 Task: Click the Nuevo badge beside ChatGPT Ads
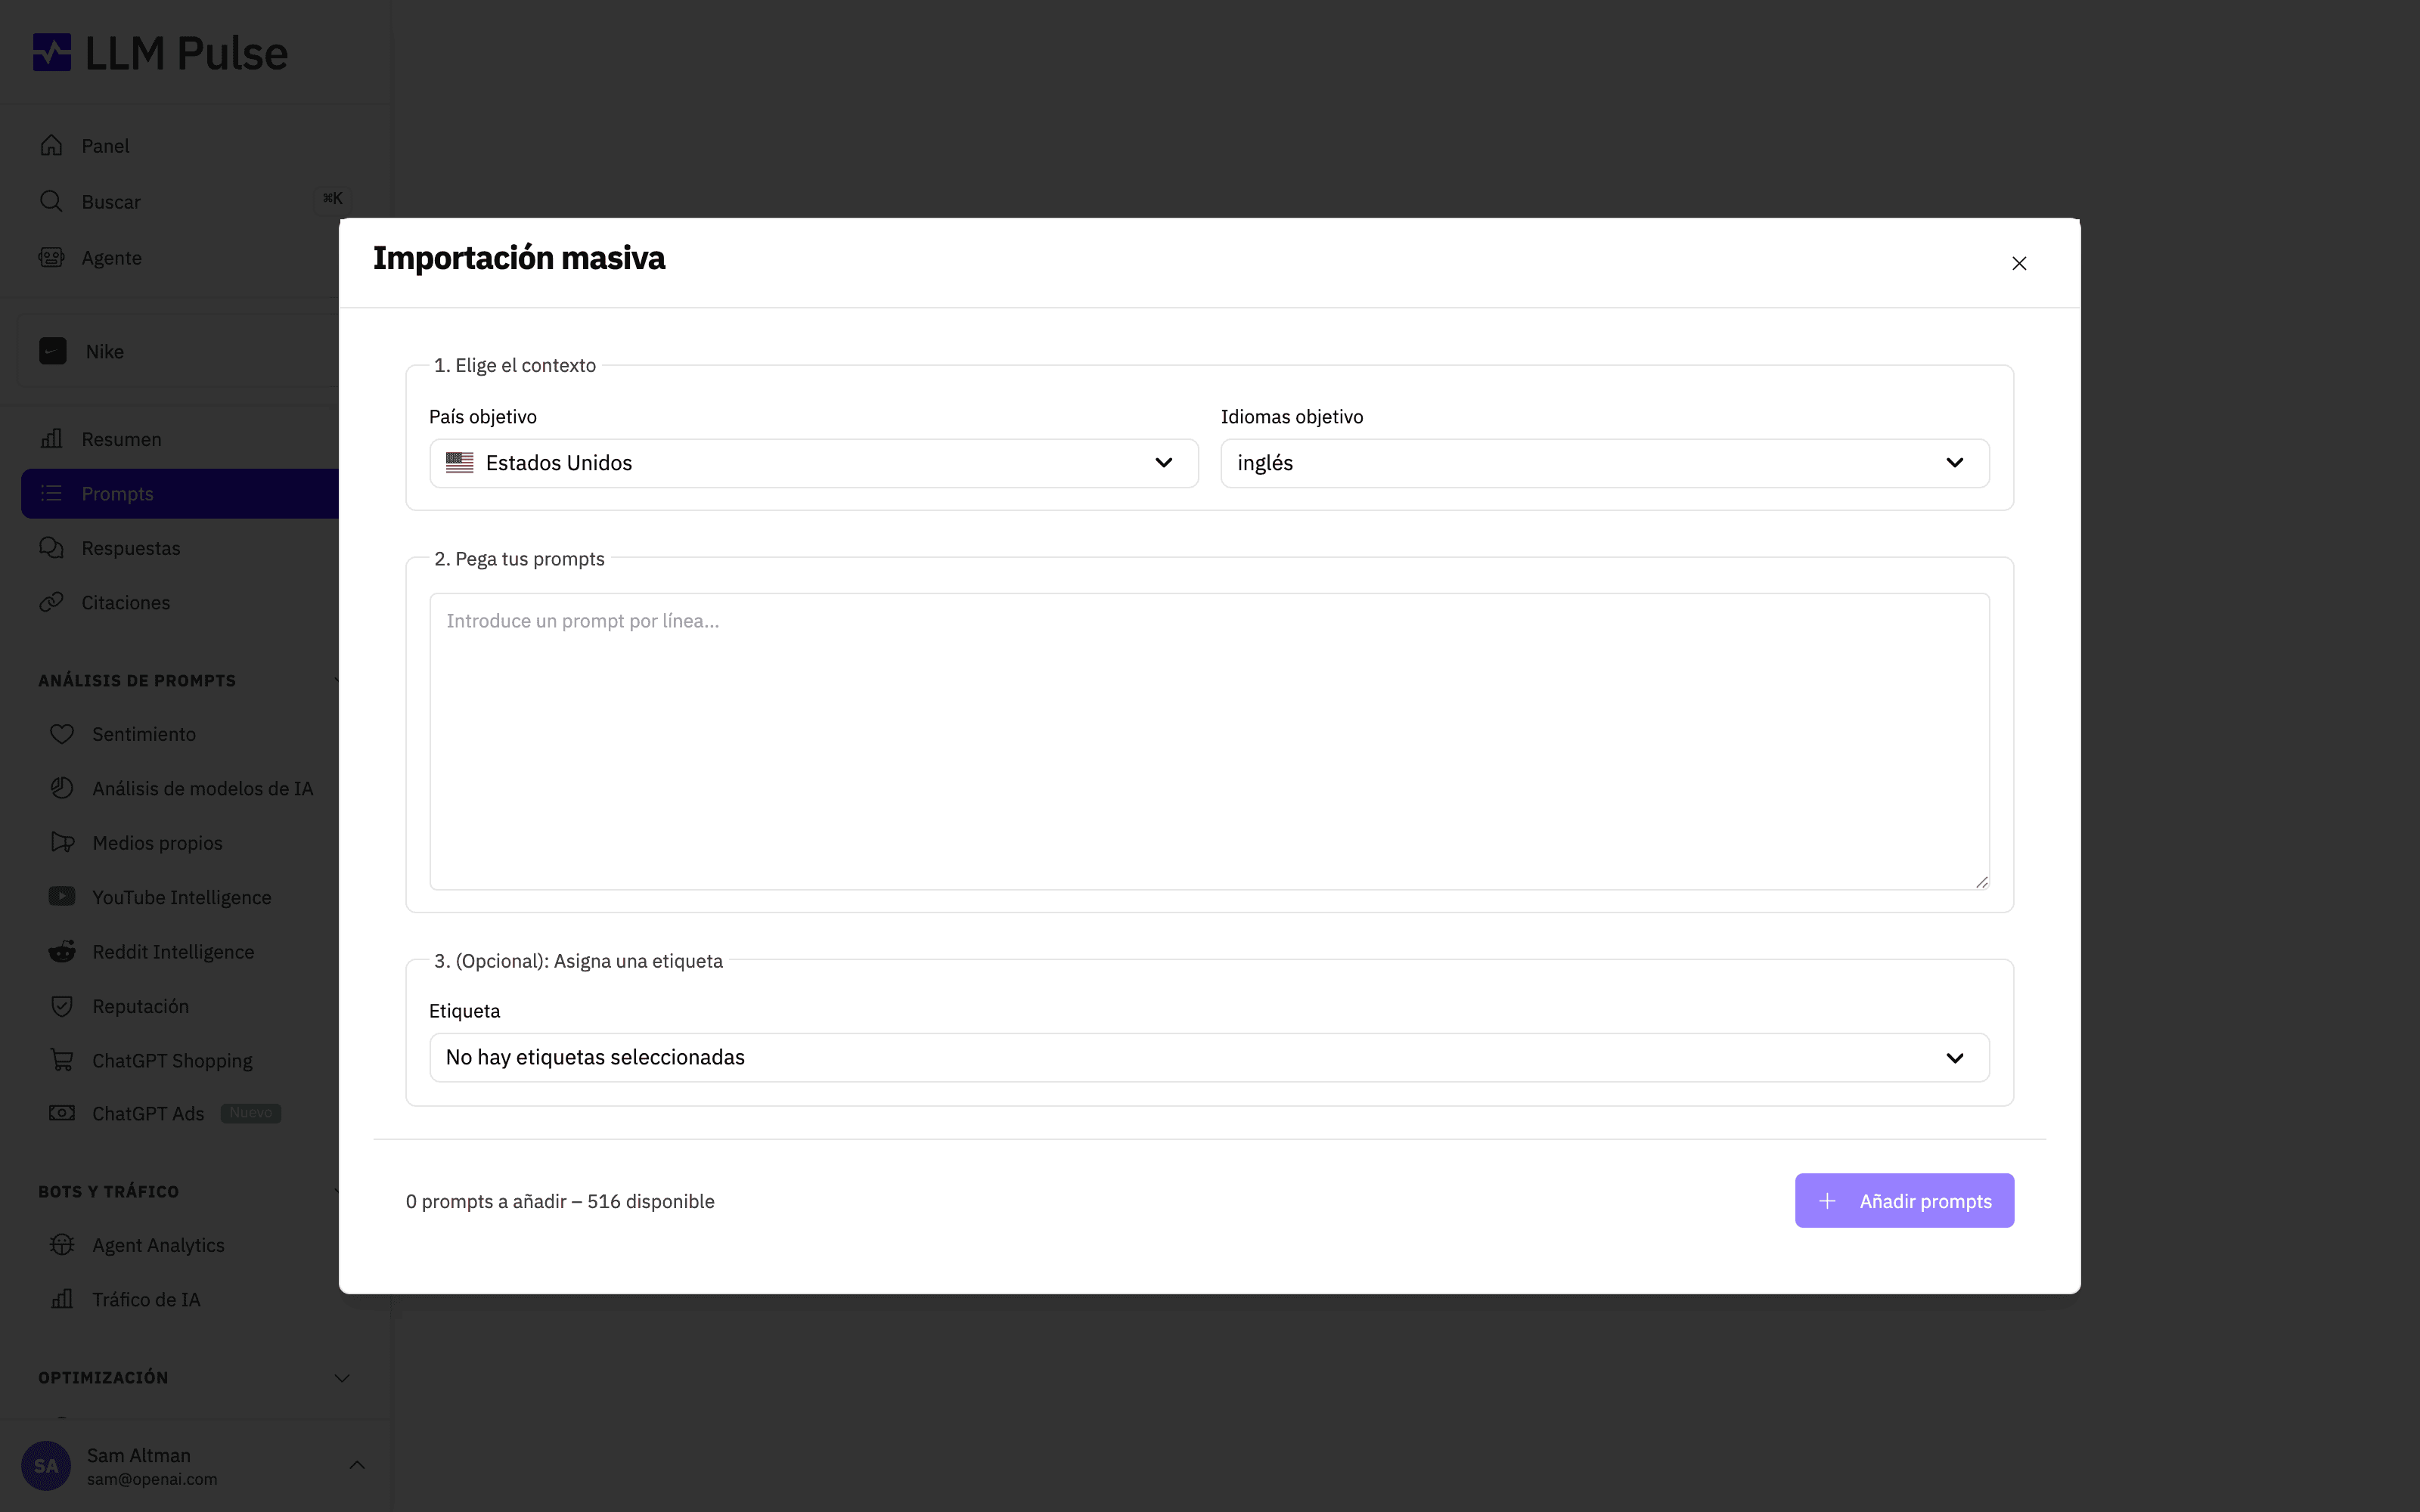(251, 1113)
